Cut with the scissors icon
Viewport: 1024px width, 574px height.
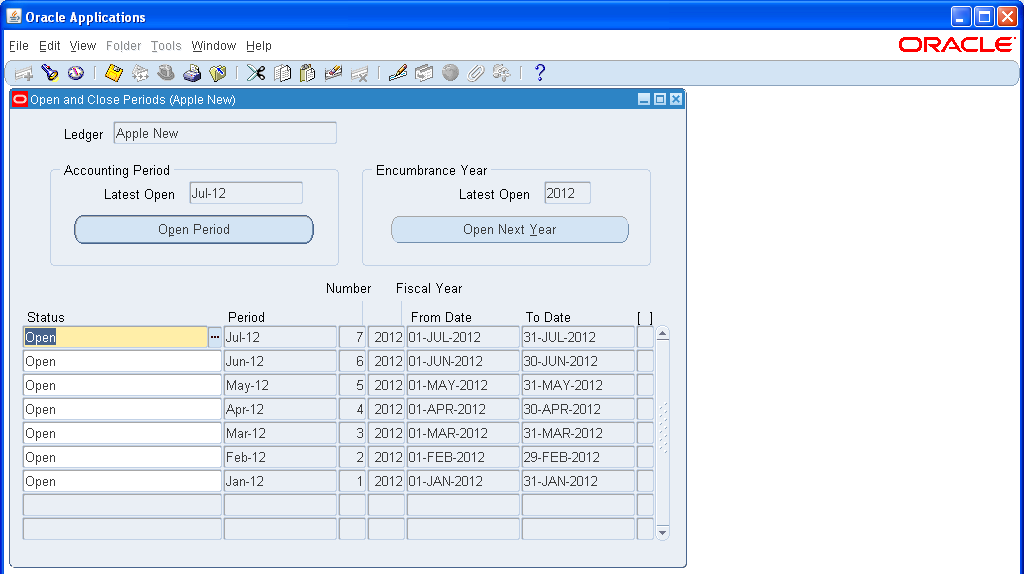[256, 73]
